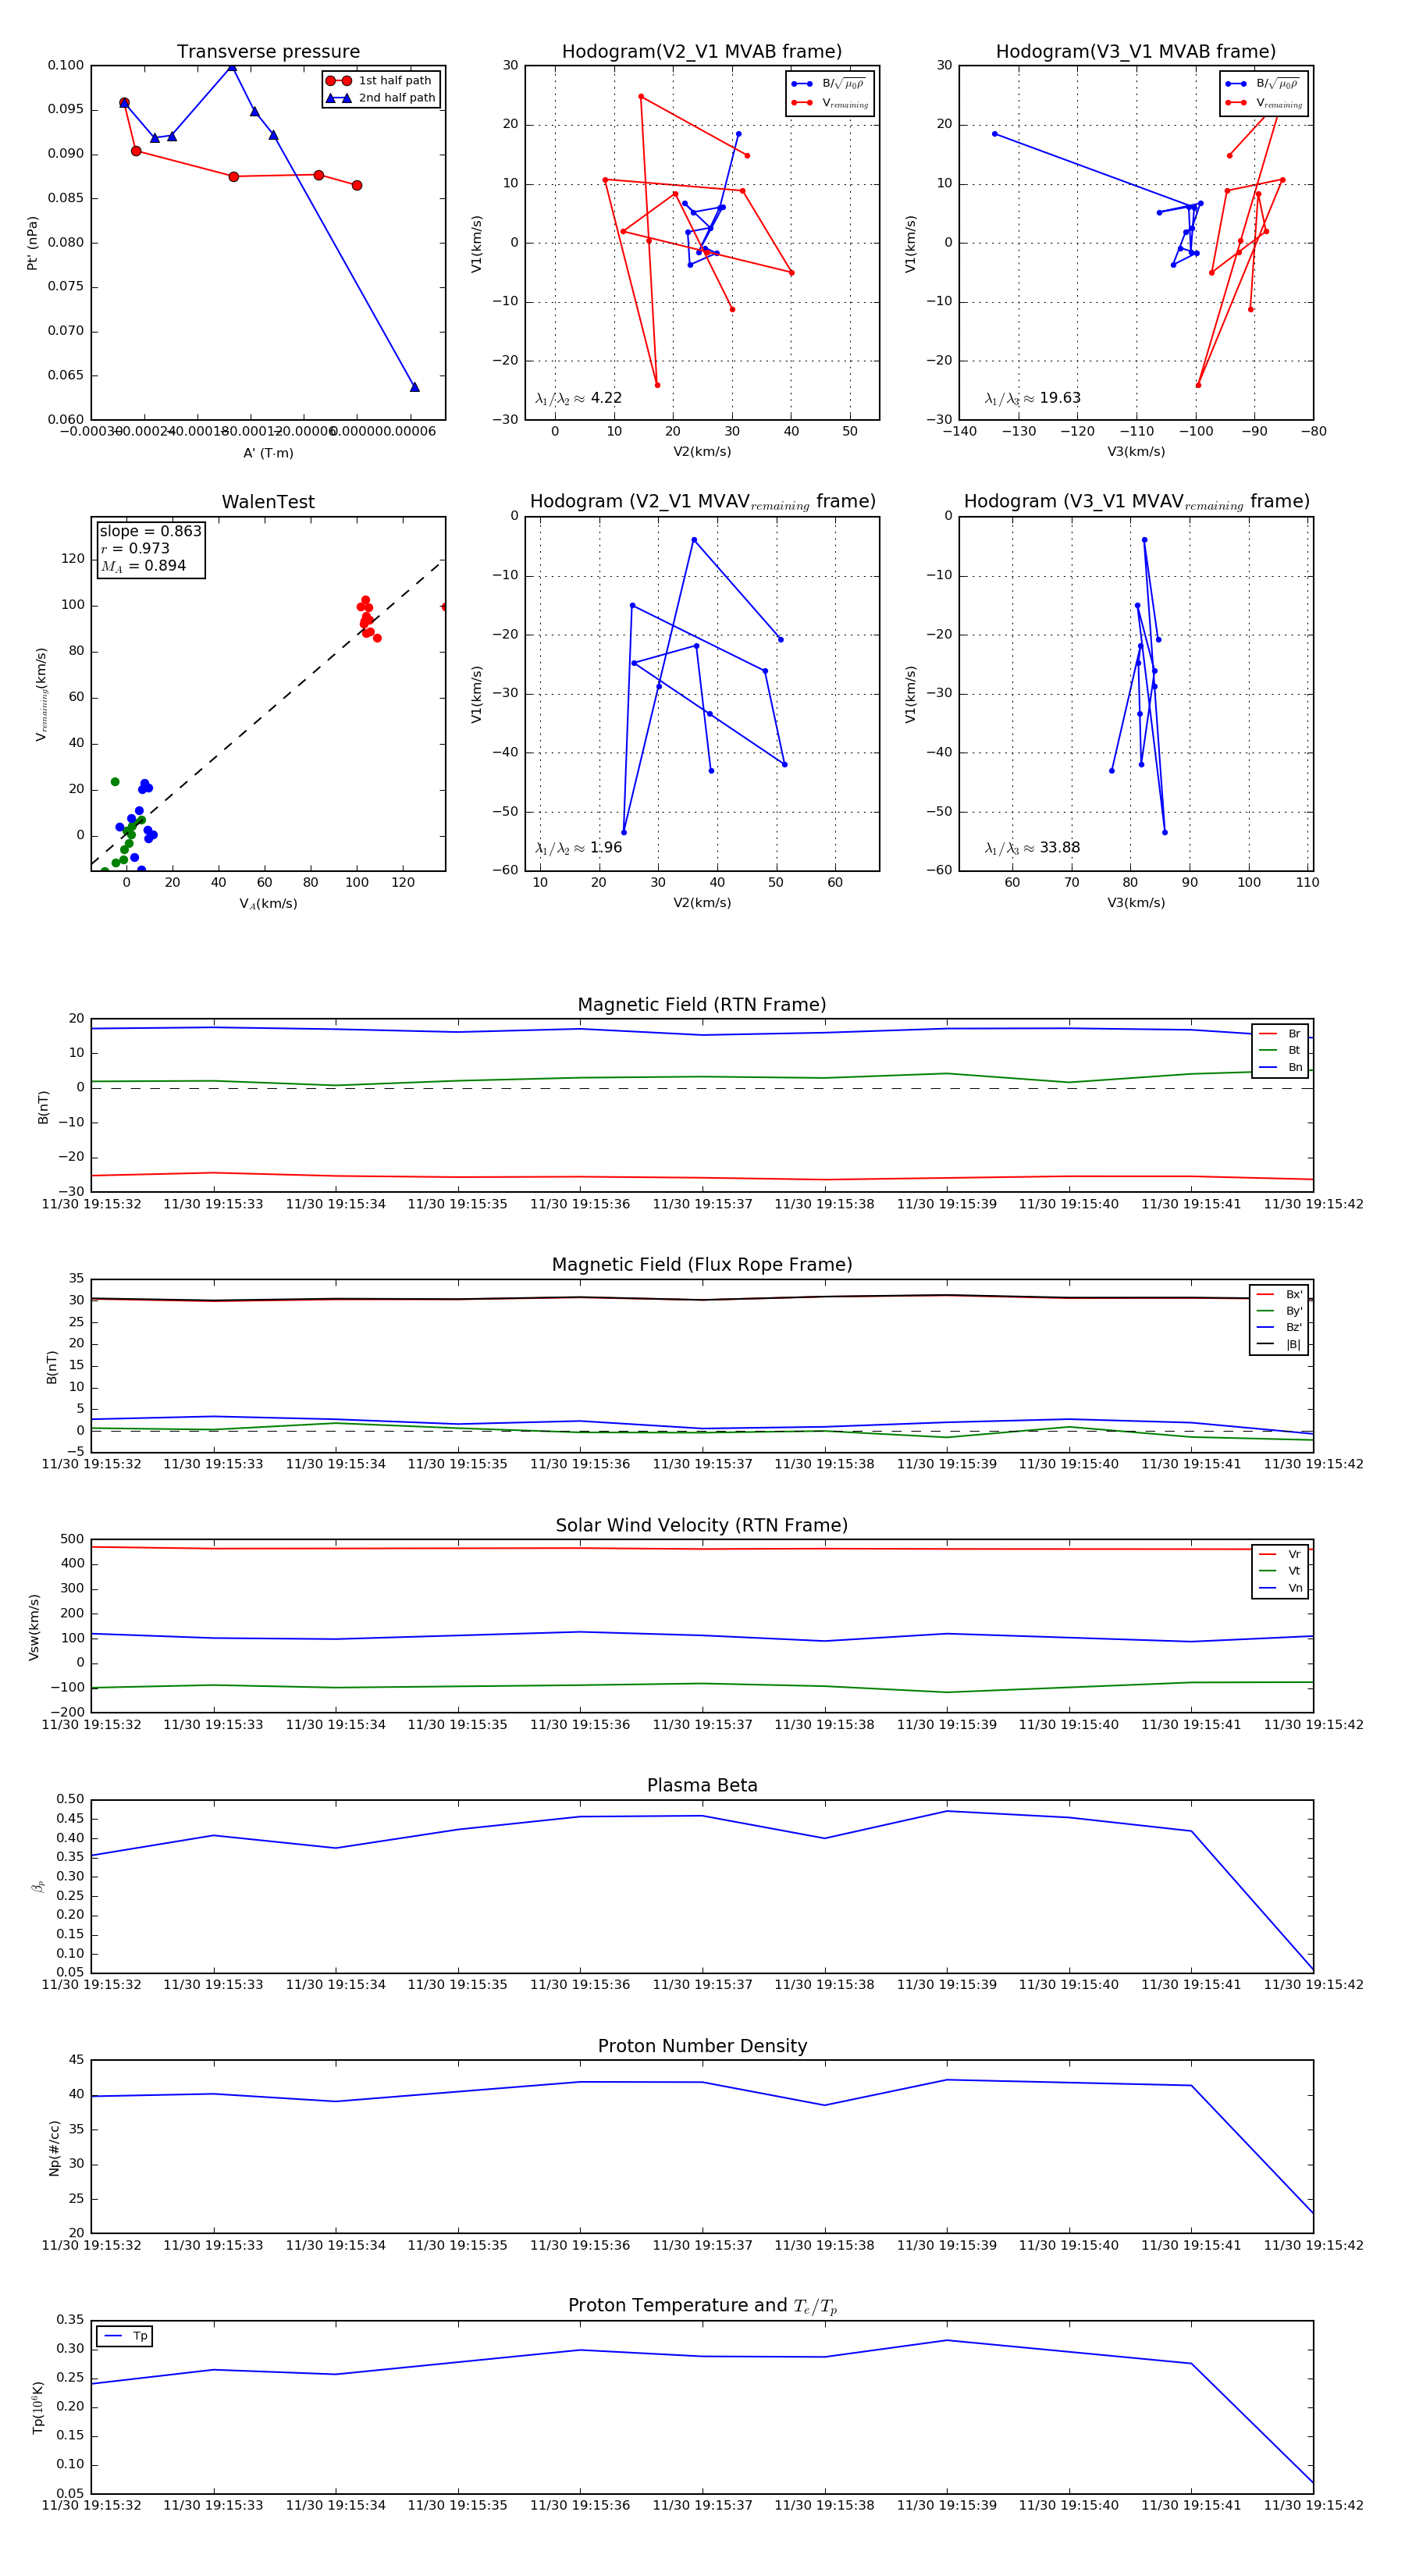The height and width of the screenshot is (2576, 1405).
Task: Click the Bz' legend entry
Action: [x=1279, y=1327]
